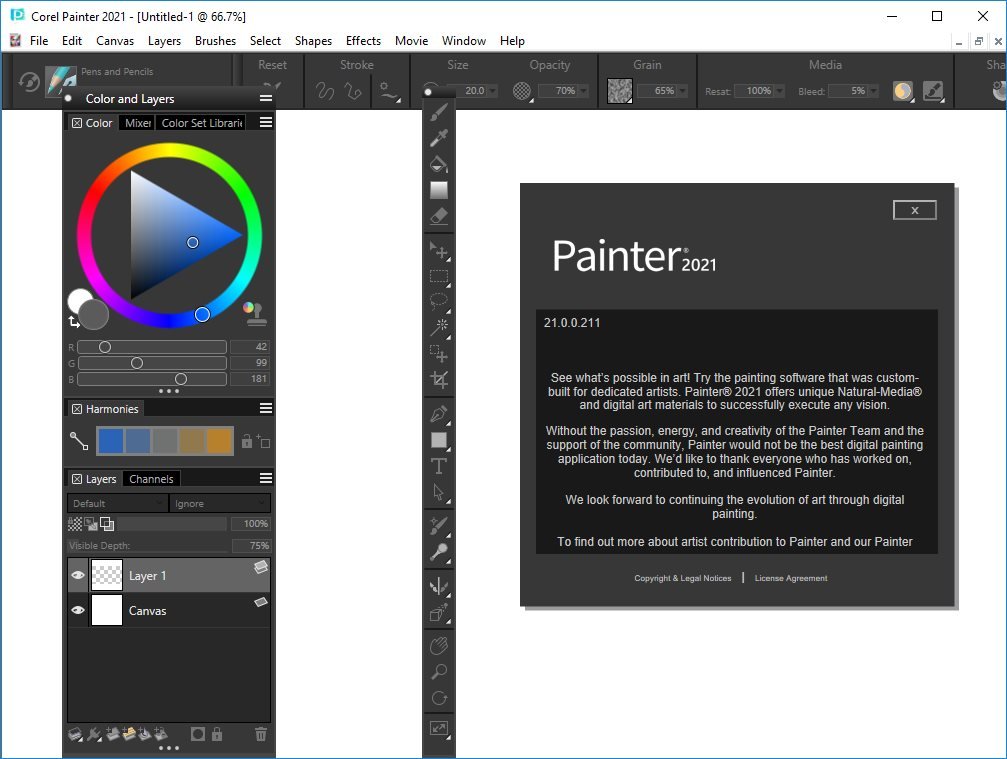The image size is (1007, 759).
Task: Click the Reset brush tool icon
Action: [x=272, y=86]
